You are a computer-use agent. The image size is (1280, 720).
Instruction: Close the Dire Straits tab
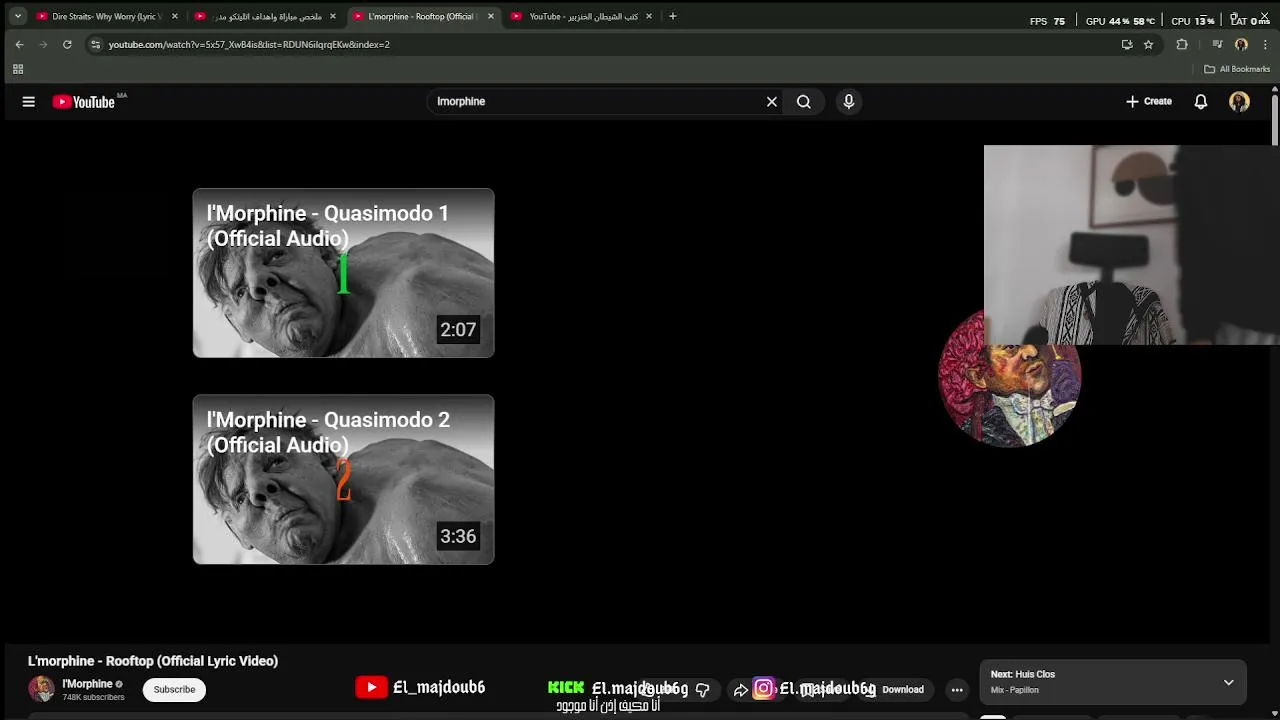(x=175, y=16)
